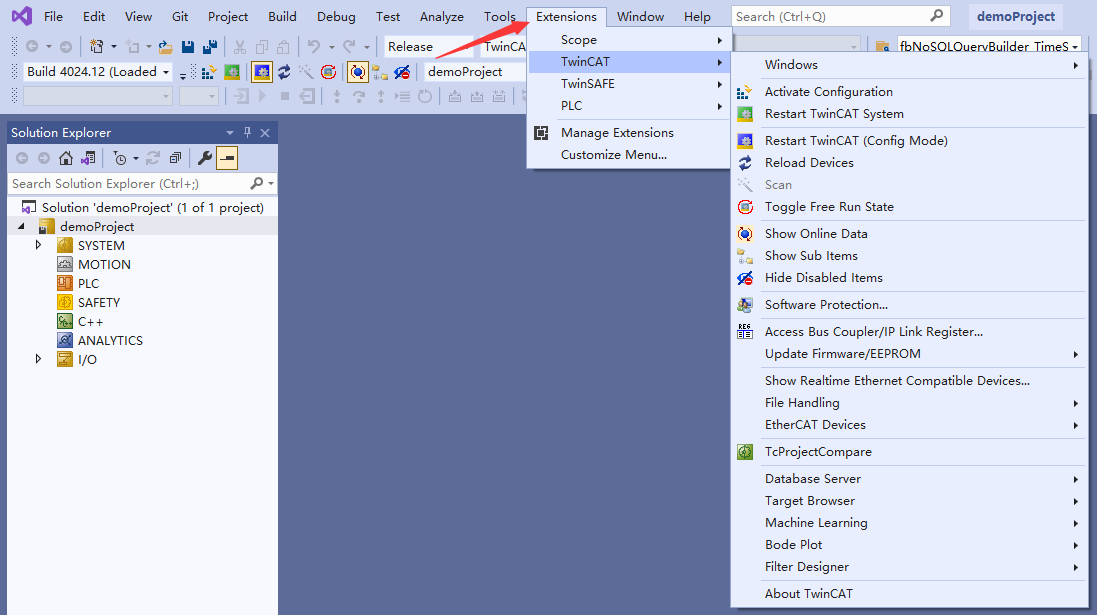Click Toggle Free Run State toolbar icon

(328, 72)
